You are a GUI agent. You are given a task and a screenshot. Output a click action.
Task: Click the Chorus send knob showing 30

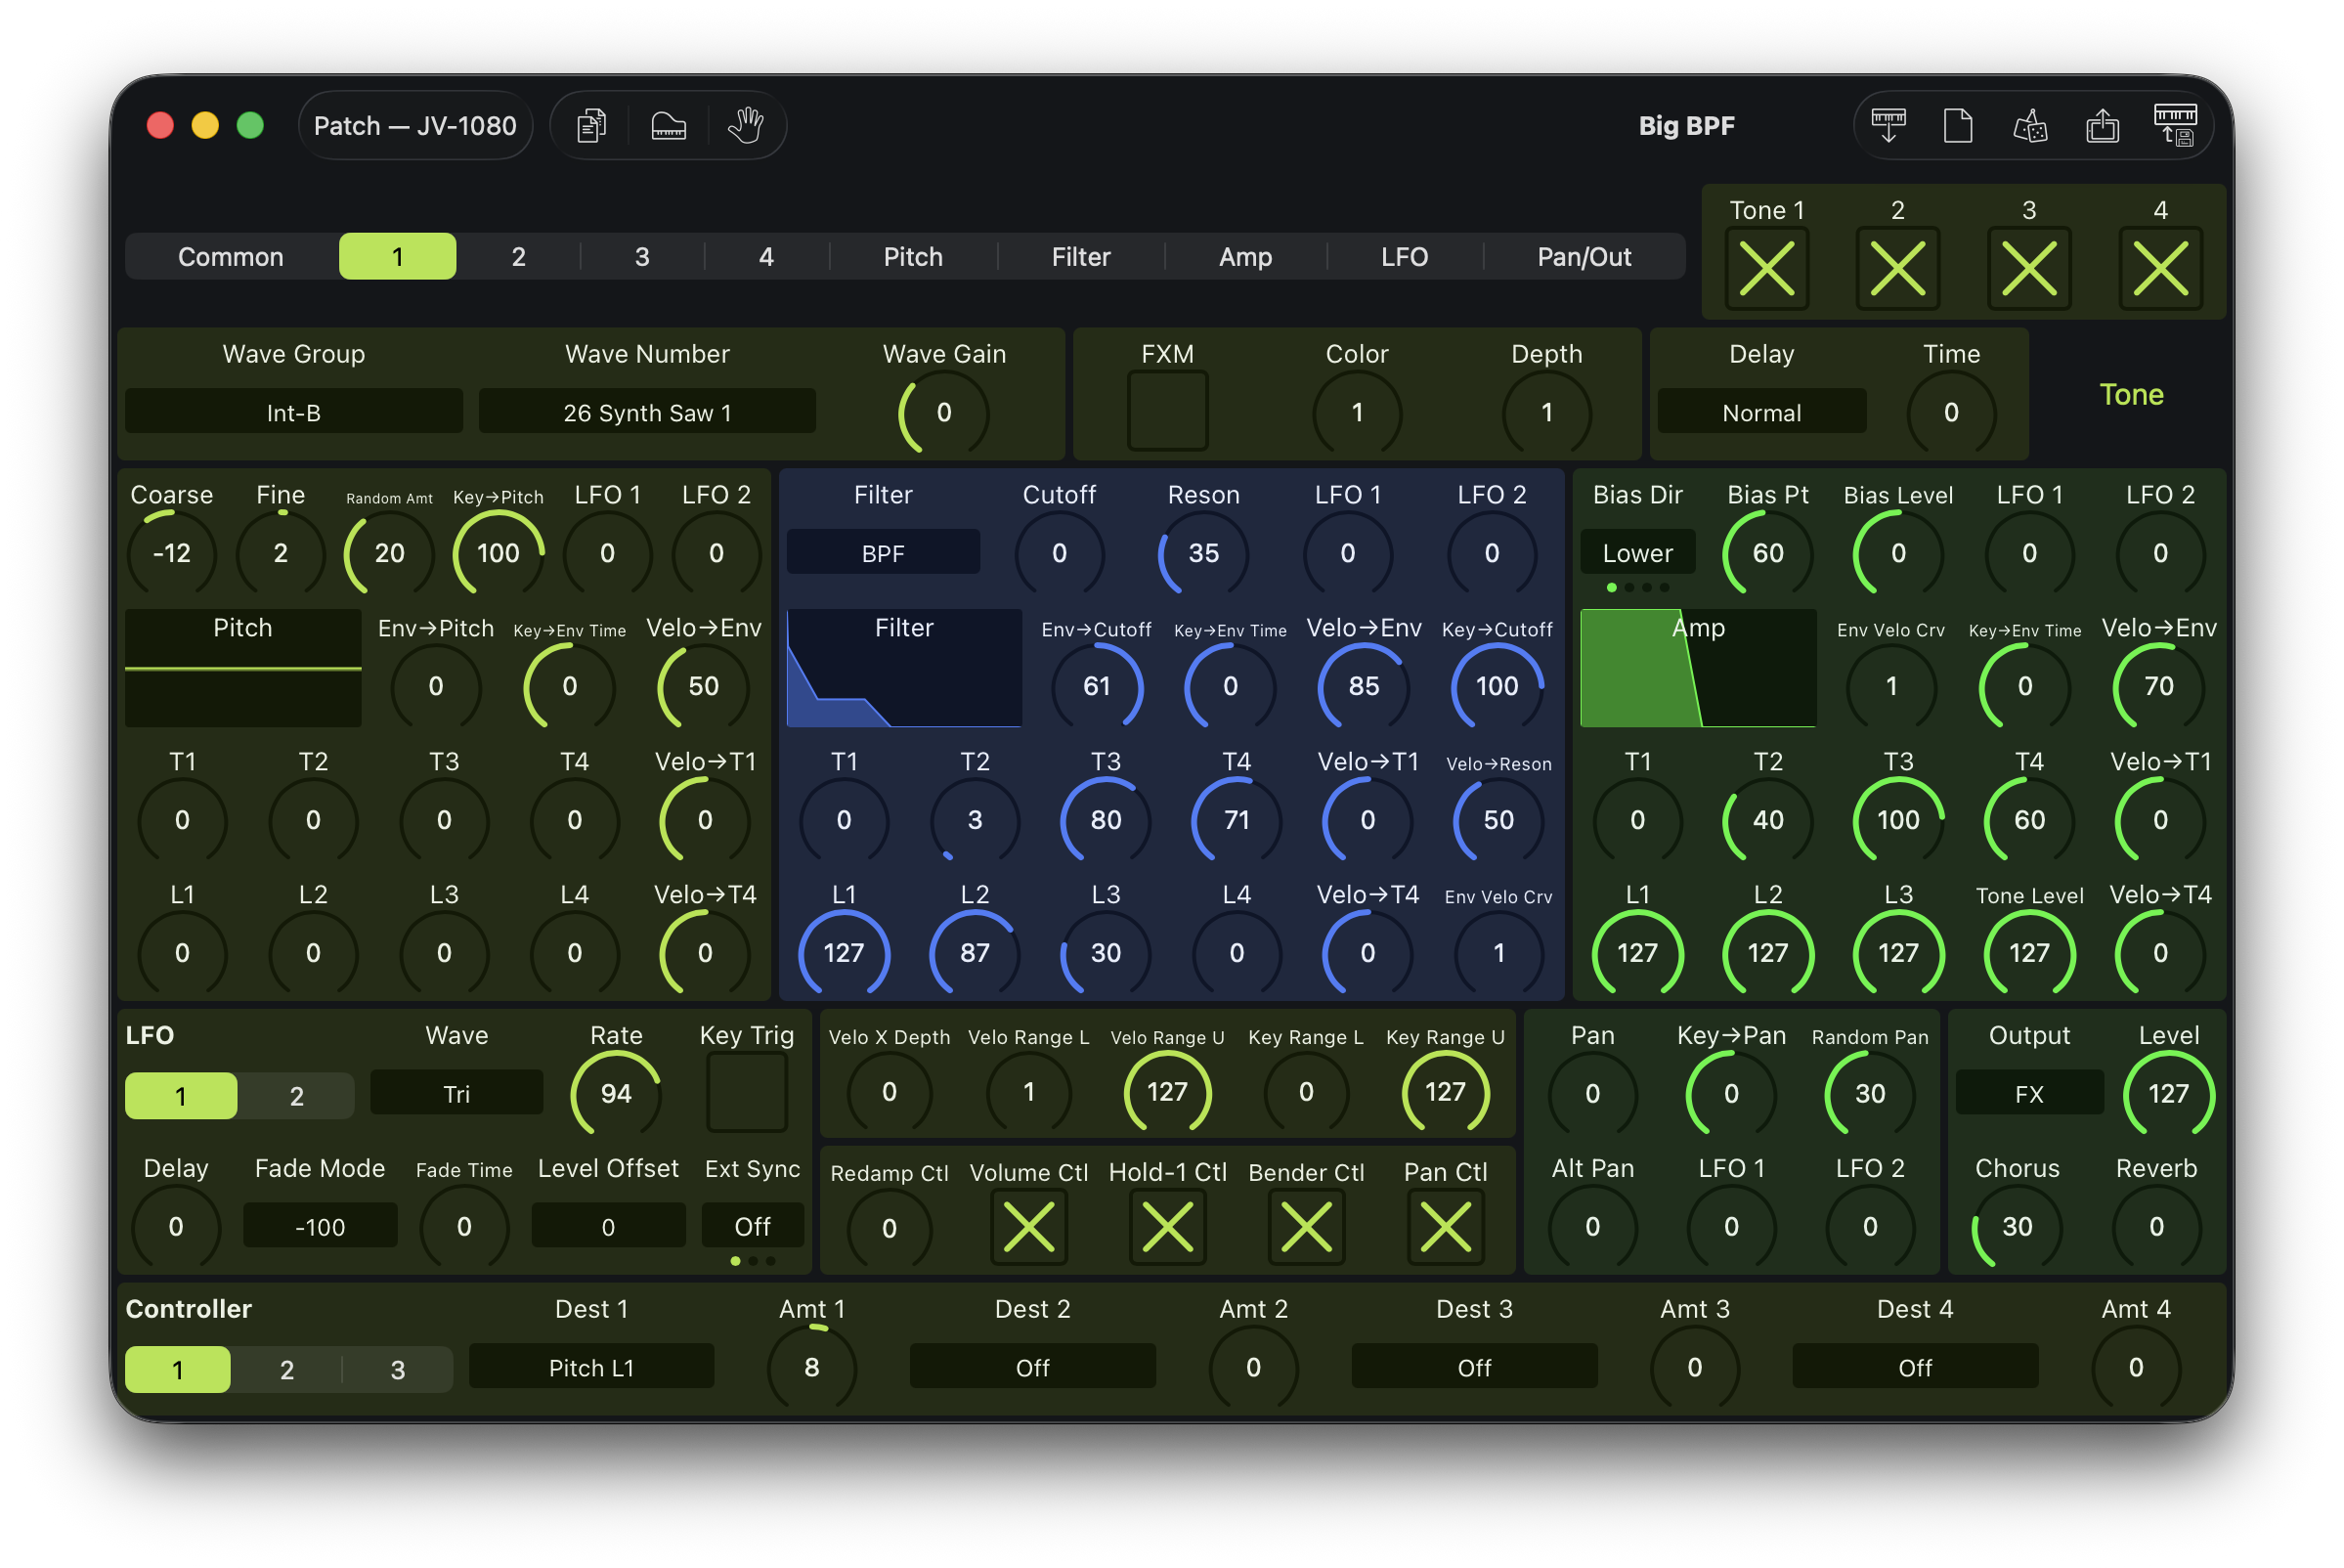[x=2017, y=1227]
